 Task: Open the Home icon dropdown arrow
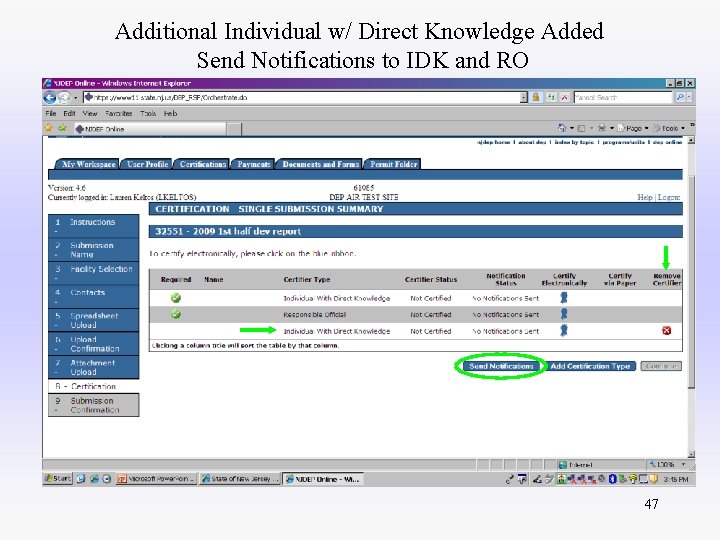tap(572, 129)
